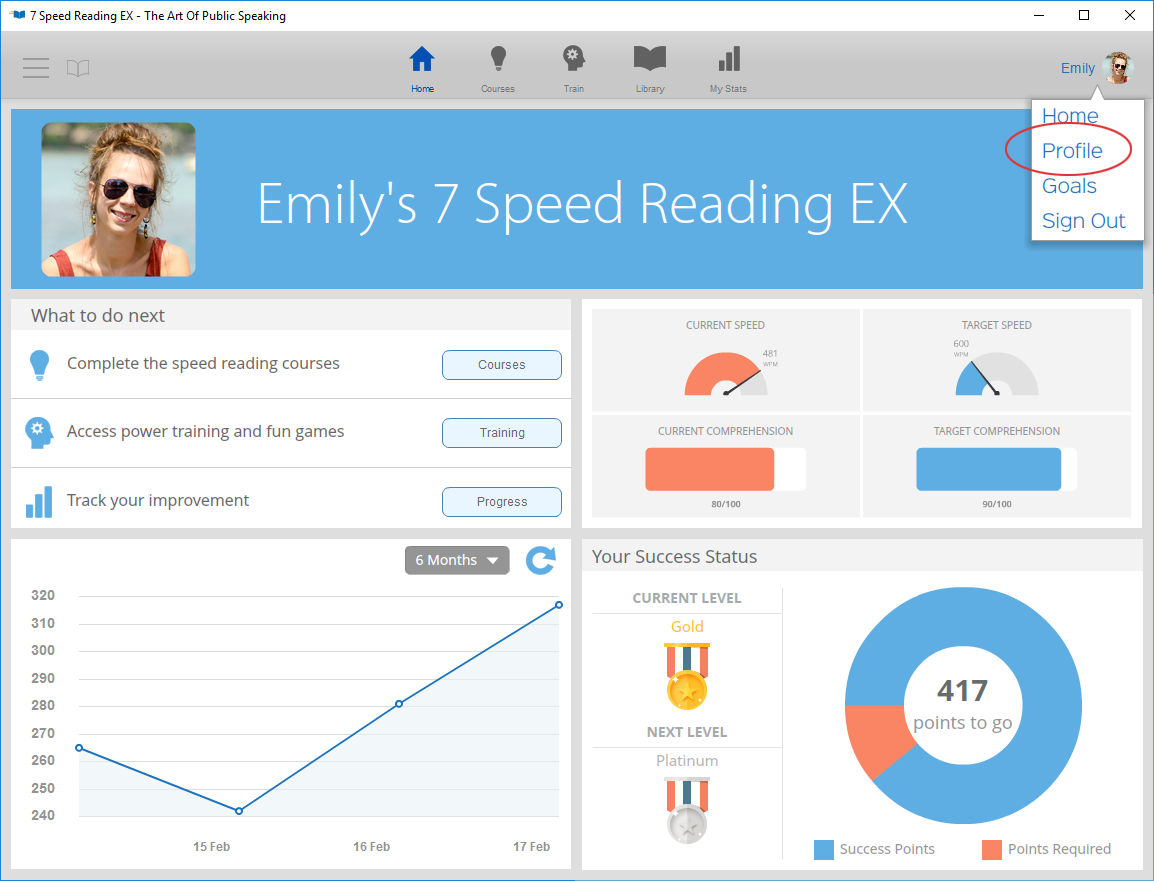Choose Sign Out in user menu
1154x881 pixels.
1083,221
